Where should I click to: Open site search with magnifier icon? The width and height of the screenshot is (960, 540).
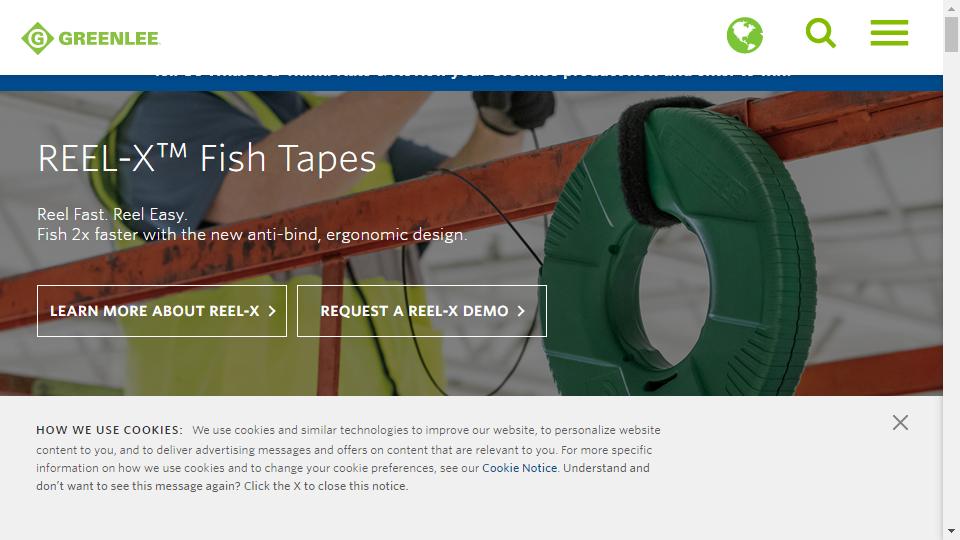[820, 33]
